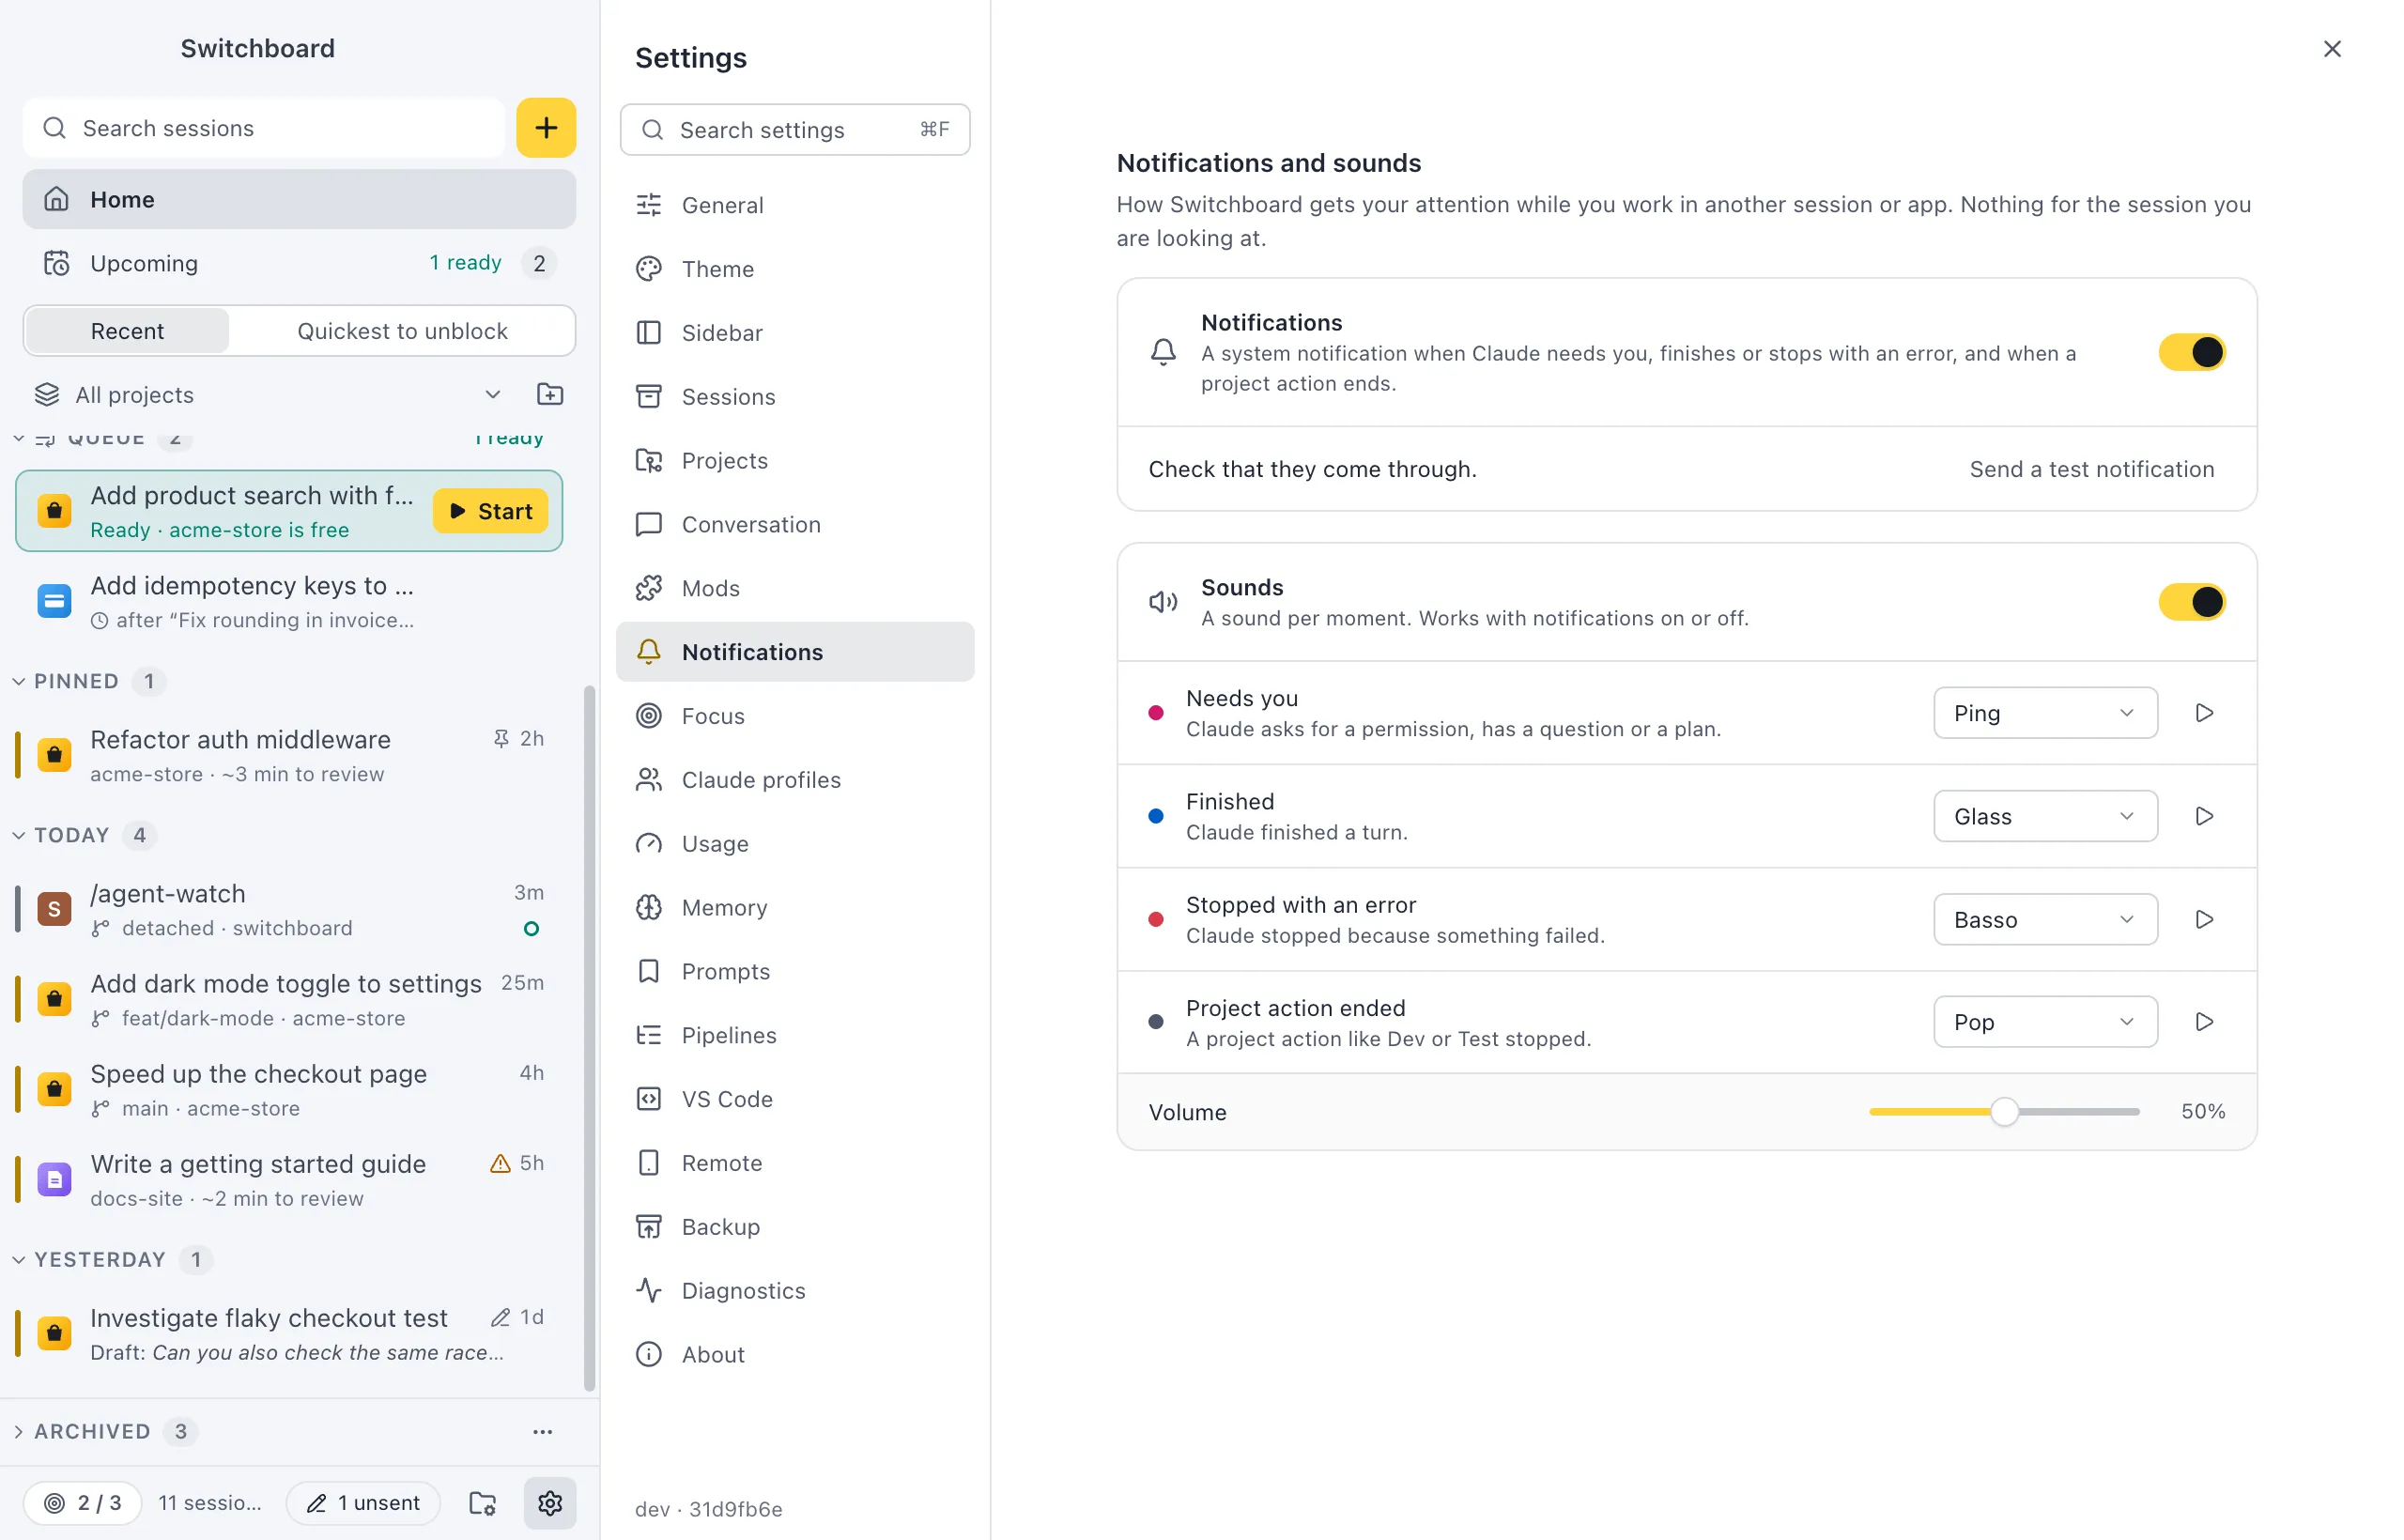Image resolution: width=2404 pixels, height=1540 pixels.
Task: Open the Diagnostics settings page
Action: click(795, 1290)
